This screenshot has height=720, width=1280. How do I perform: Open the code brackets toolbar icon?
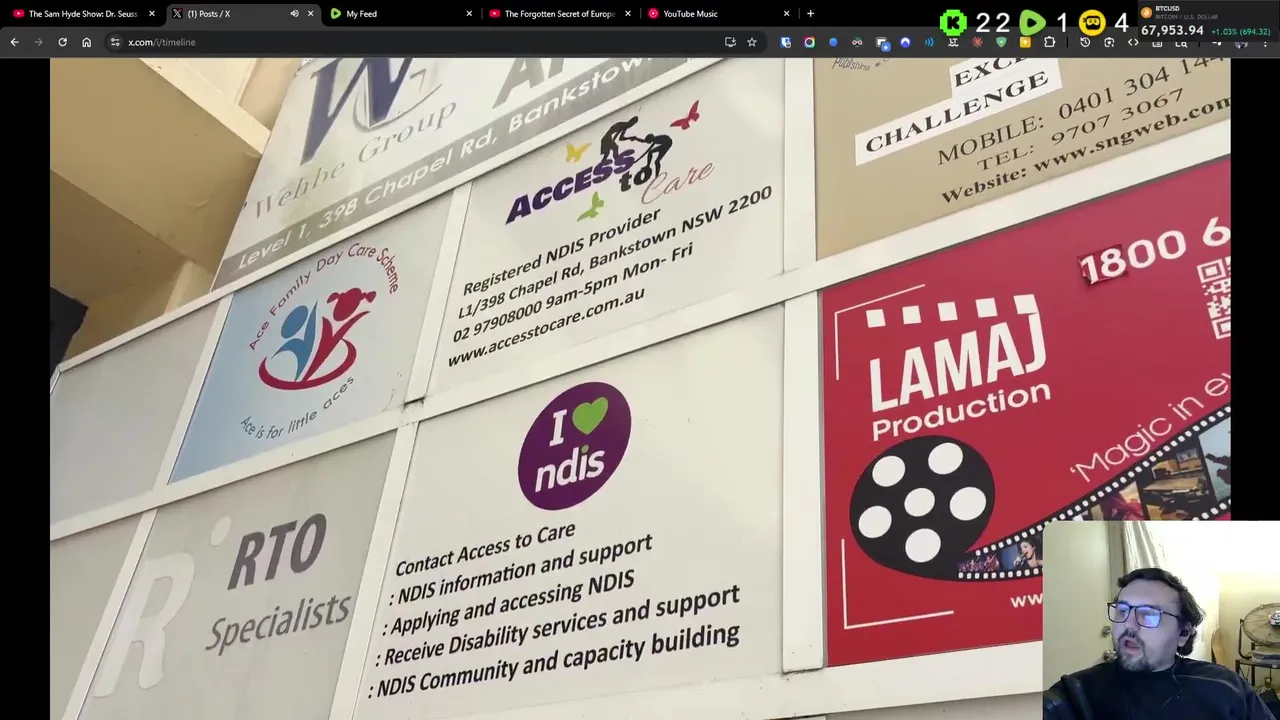pyautogui.click(x=1133, y=42)
